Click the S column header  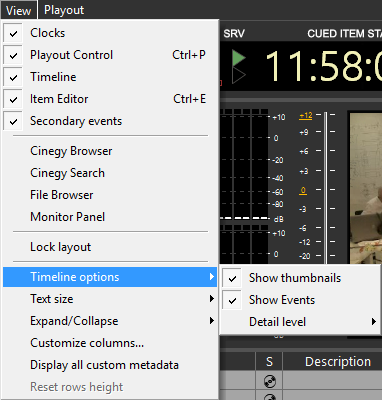[x=269, y=362]
